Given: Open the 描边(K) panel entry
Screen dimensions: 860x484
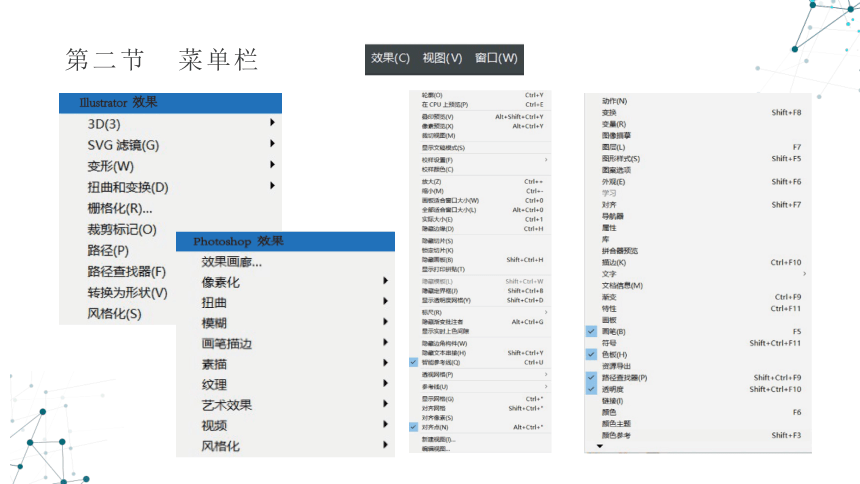Looking at the screenshot, I should click(698, 262).
